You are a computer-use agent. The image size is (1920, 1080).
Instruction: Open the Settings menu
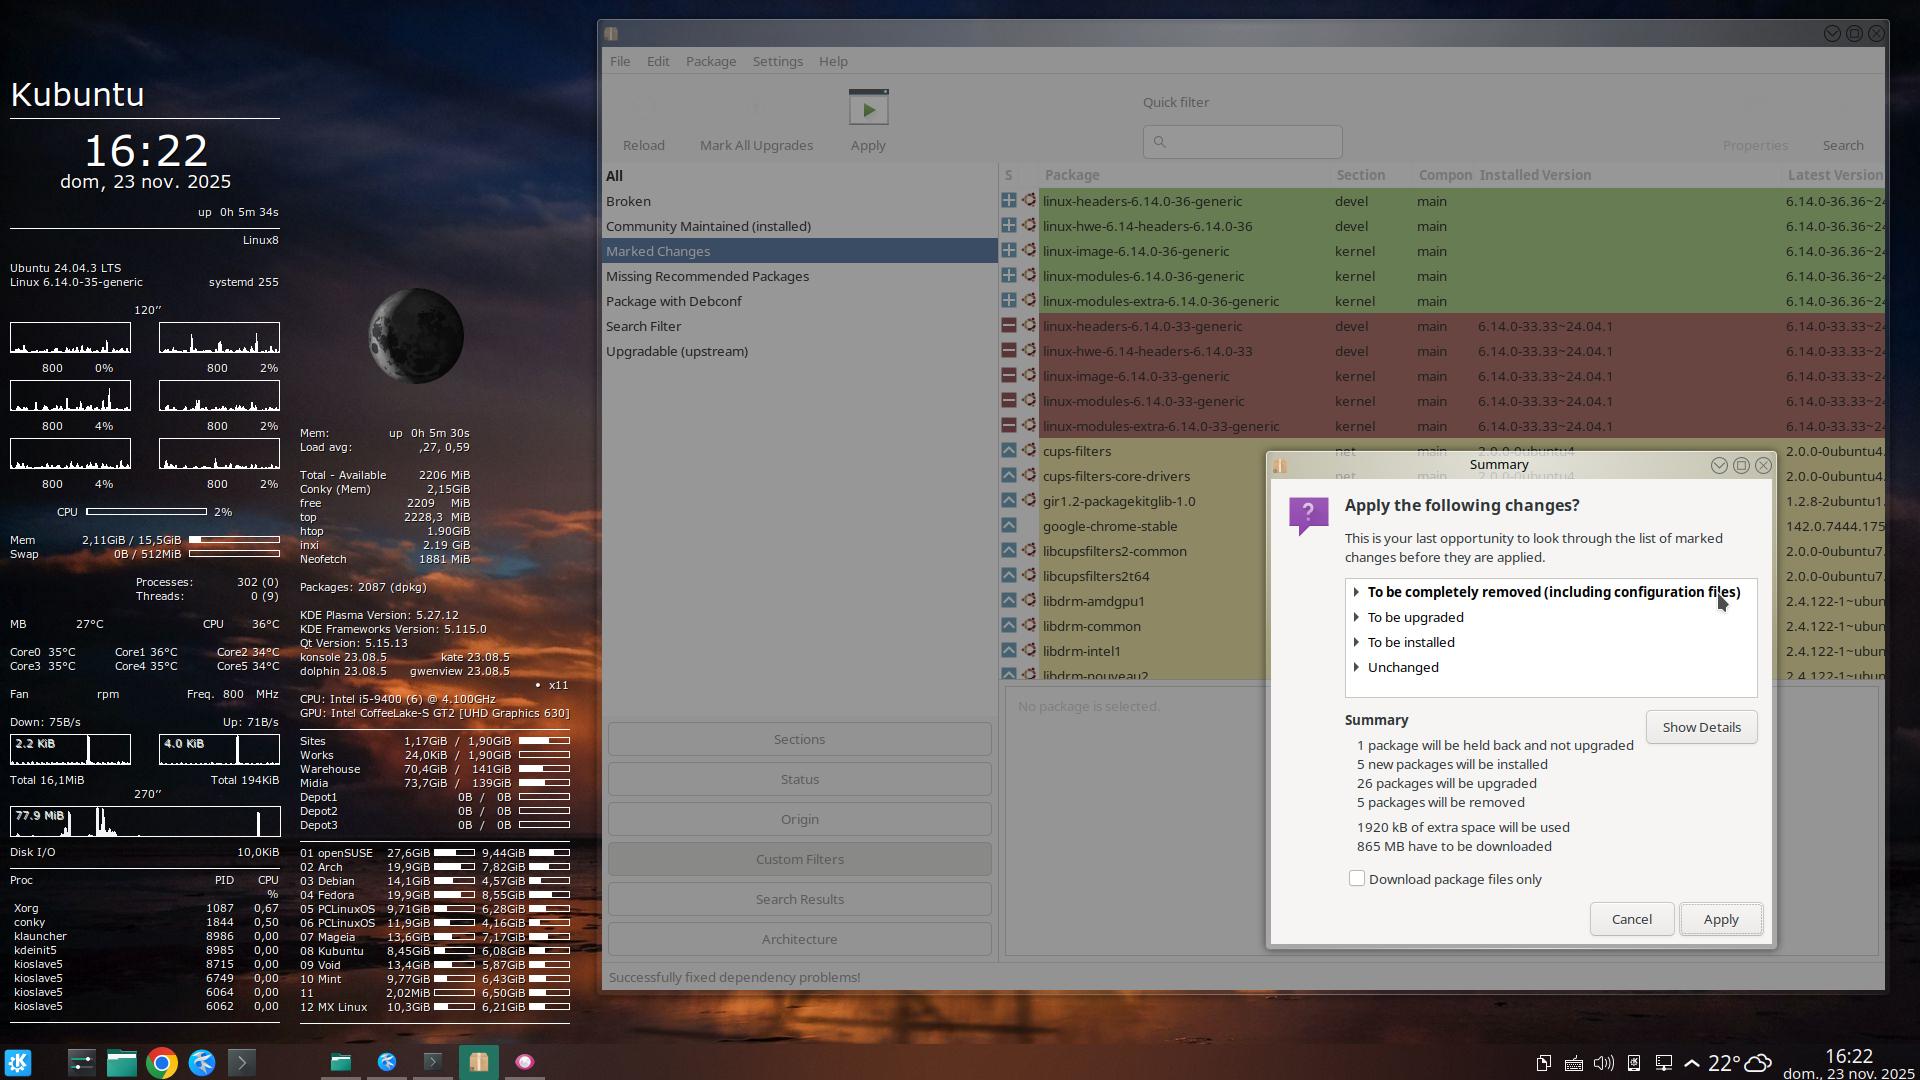777,61
